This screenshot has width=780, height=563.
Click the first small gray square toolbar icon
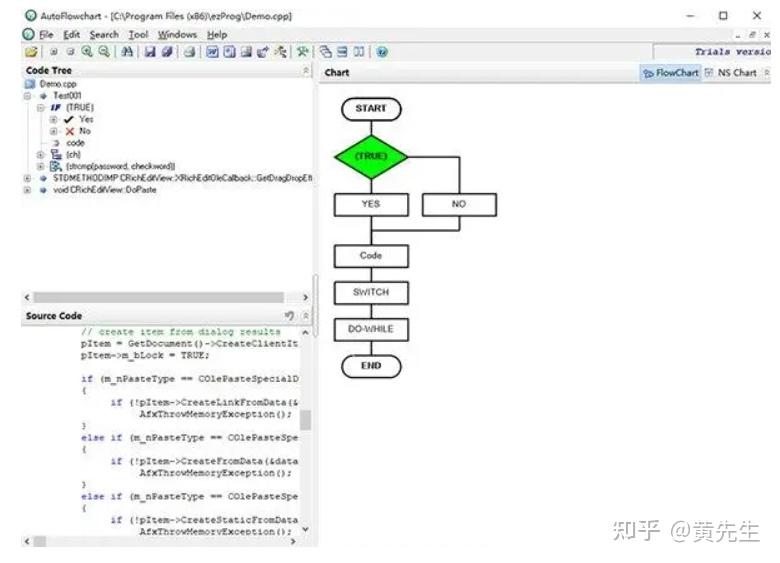coord(54,52)
